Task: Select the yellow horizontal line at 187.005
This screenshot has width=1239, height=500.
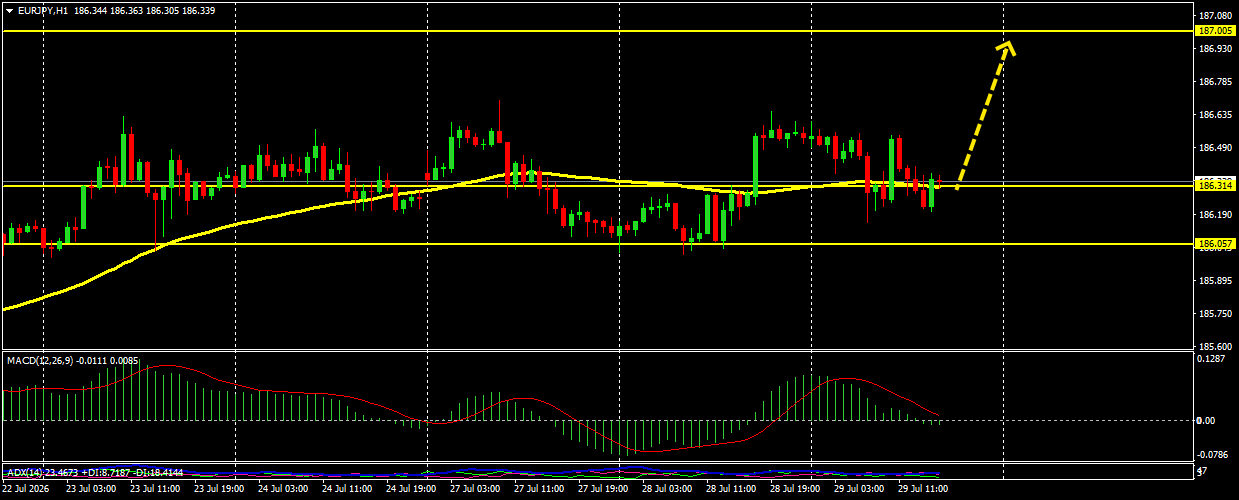Action: tap(598, 31)
